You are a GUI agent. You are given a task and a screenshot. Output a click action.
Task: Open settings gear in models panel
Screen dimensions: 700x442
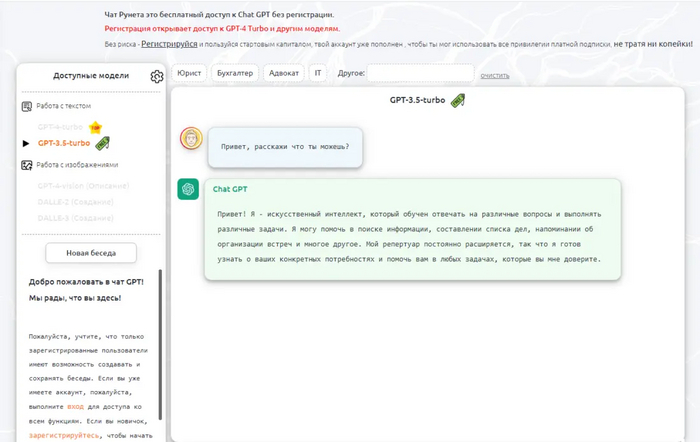pos(157,76)
